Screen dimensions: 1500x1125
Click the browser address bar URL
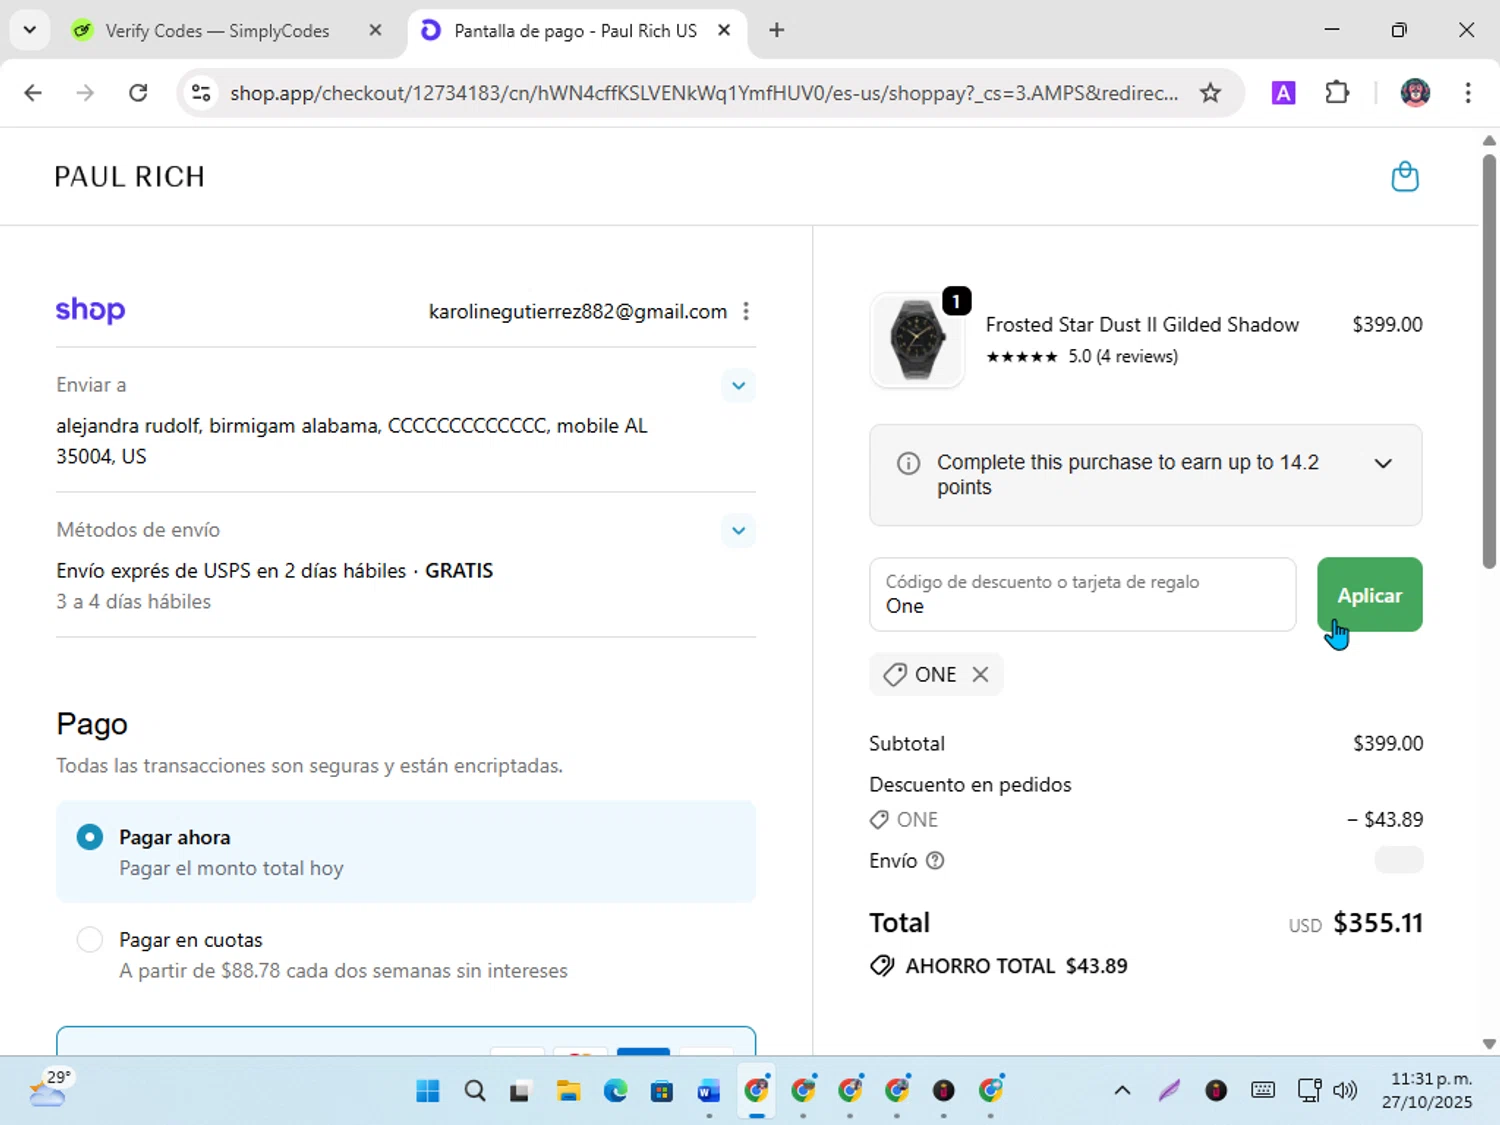(704, 93)
